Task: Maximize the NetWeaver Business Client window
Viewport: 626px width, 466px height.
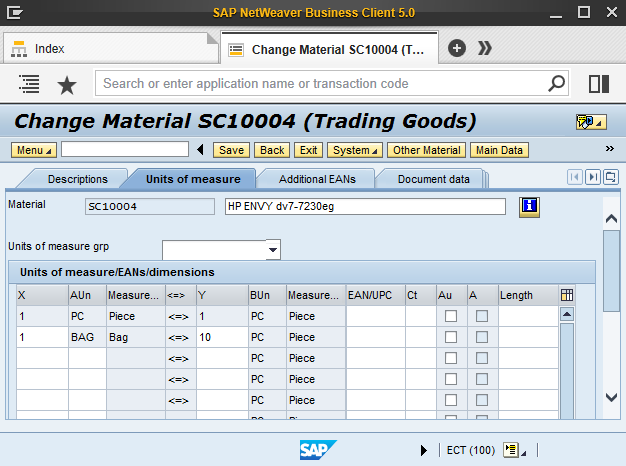Action: click(584, 12)
